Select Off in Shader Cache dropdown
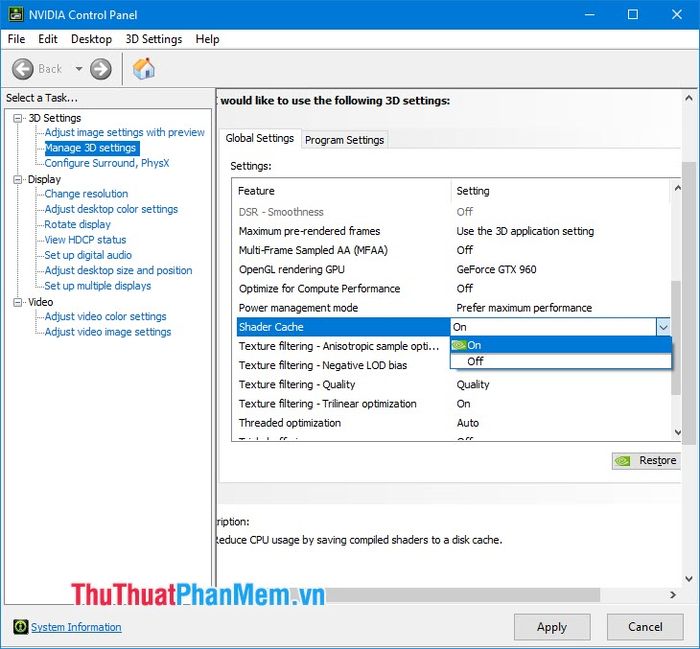700x649 pixels. coord(561,361)
